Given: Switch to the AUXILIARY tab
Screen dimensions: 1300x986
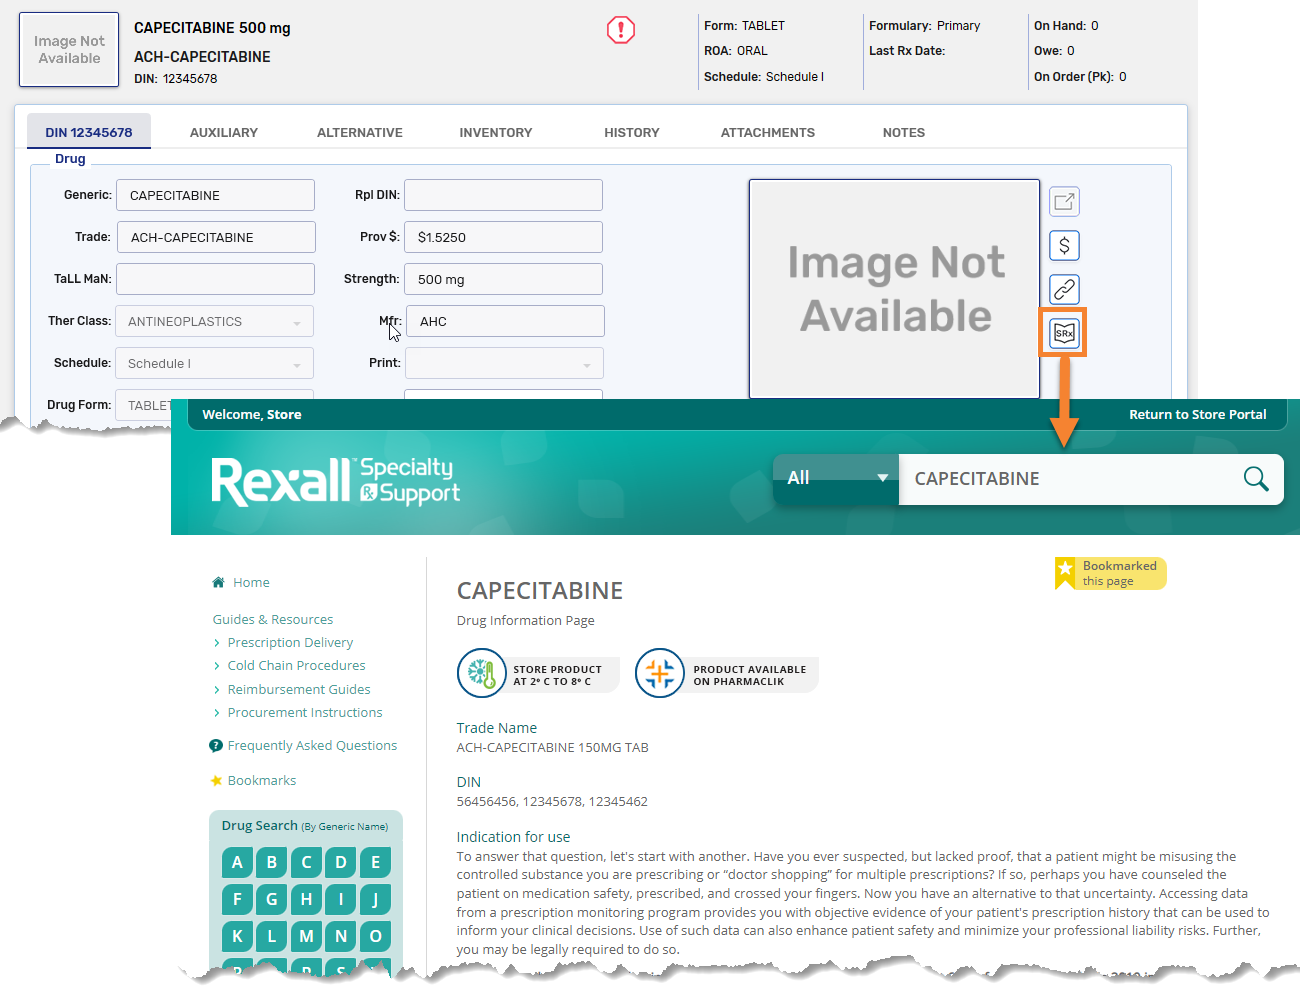Looking at the screenshot, I should click(224, 131).
